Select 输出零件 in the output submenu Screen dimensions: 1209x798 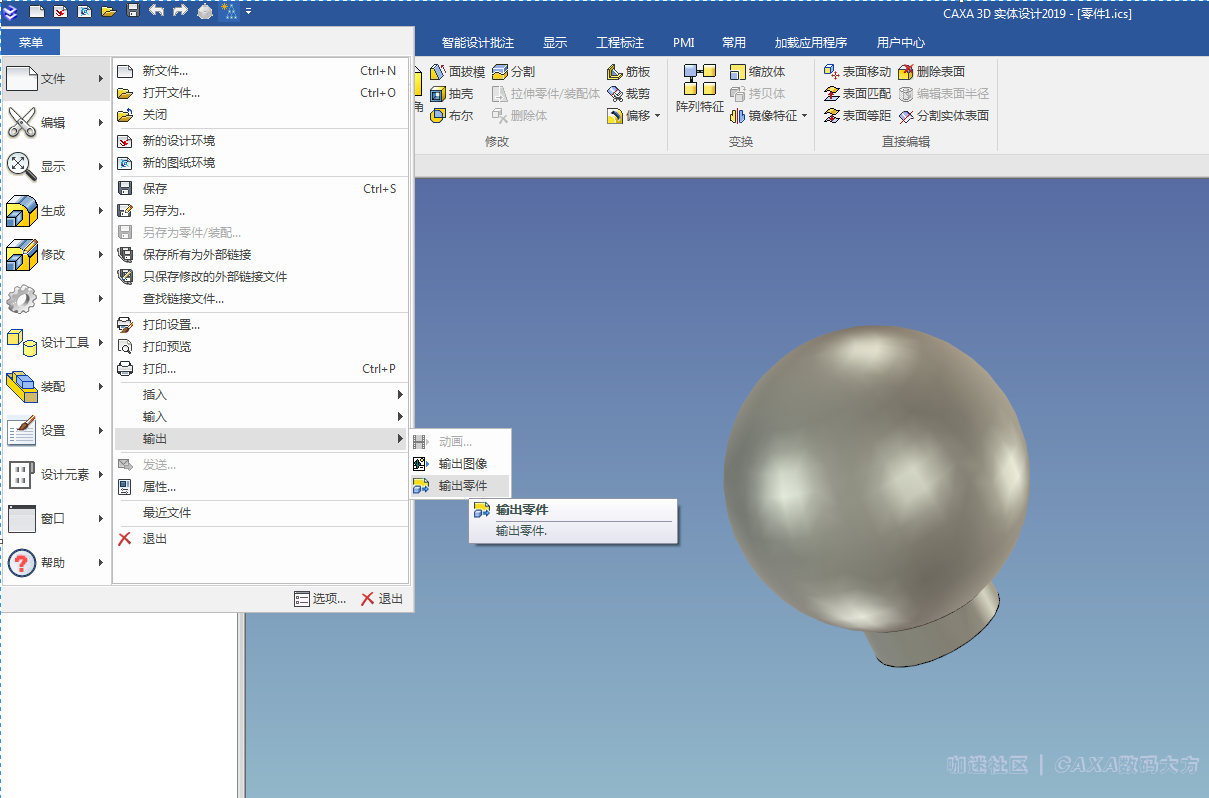pos(461,486)
